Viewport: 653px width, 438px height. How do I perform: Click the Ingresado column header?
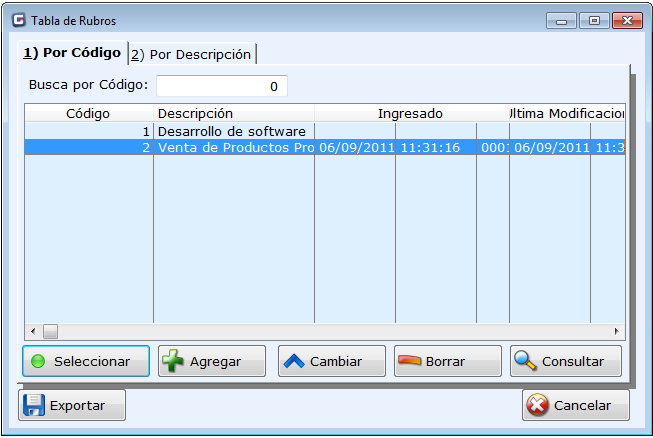pyautogui.click(x=410, y=114)
